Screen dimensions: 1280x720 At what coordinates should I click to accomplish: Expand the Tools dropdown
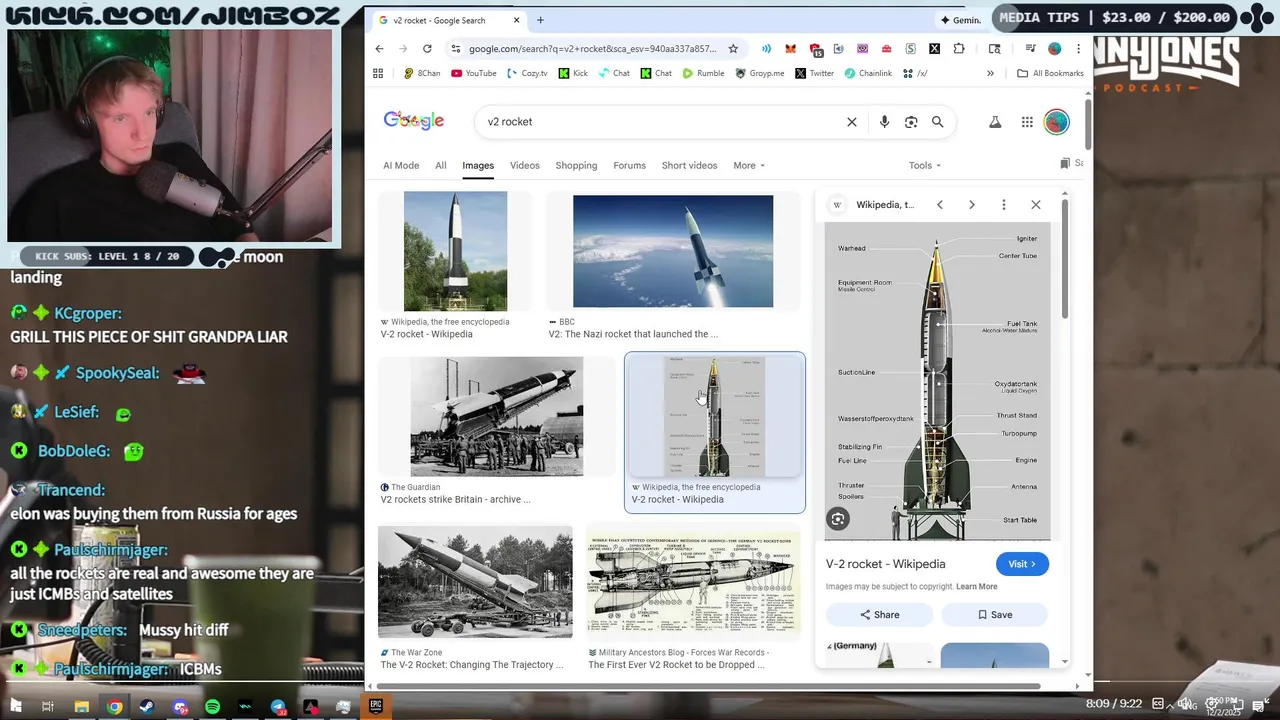pyautogui.click(x=925, y=165)
